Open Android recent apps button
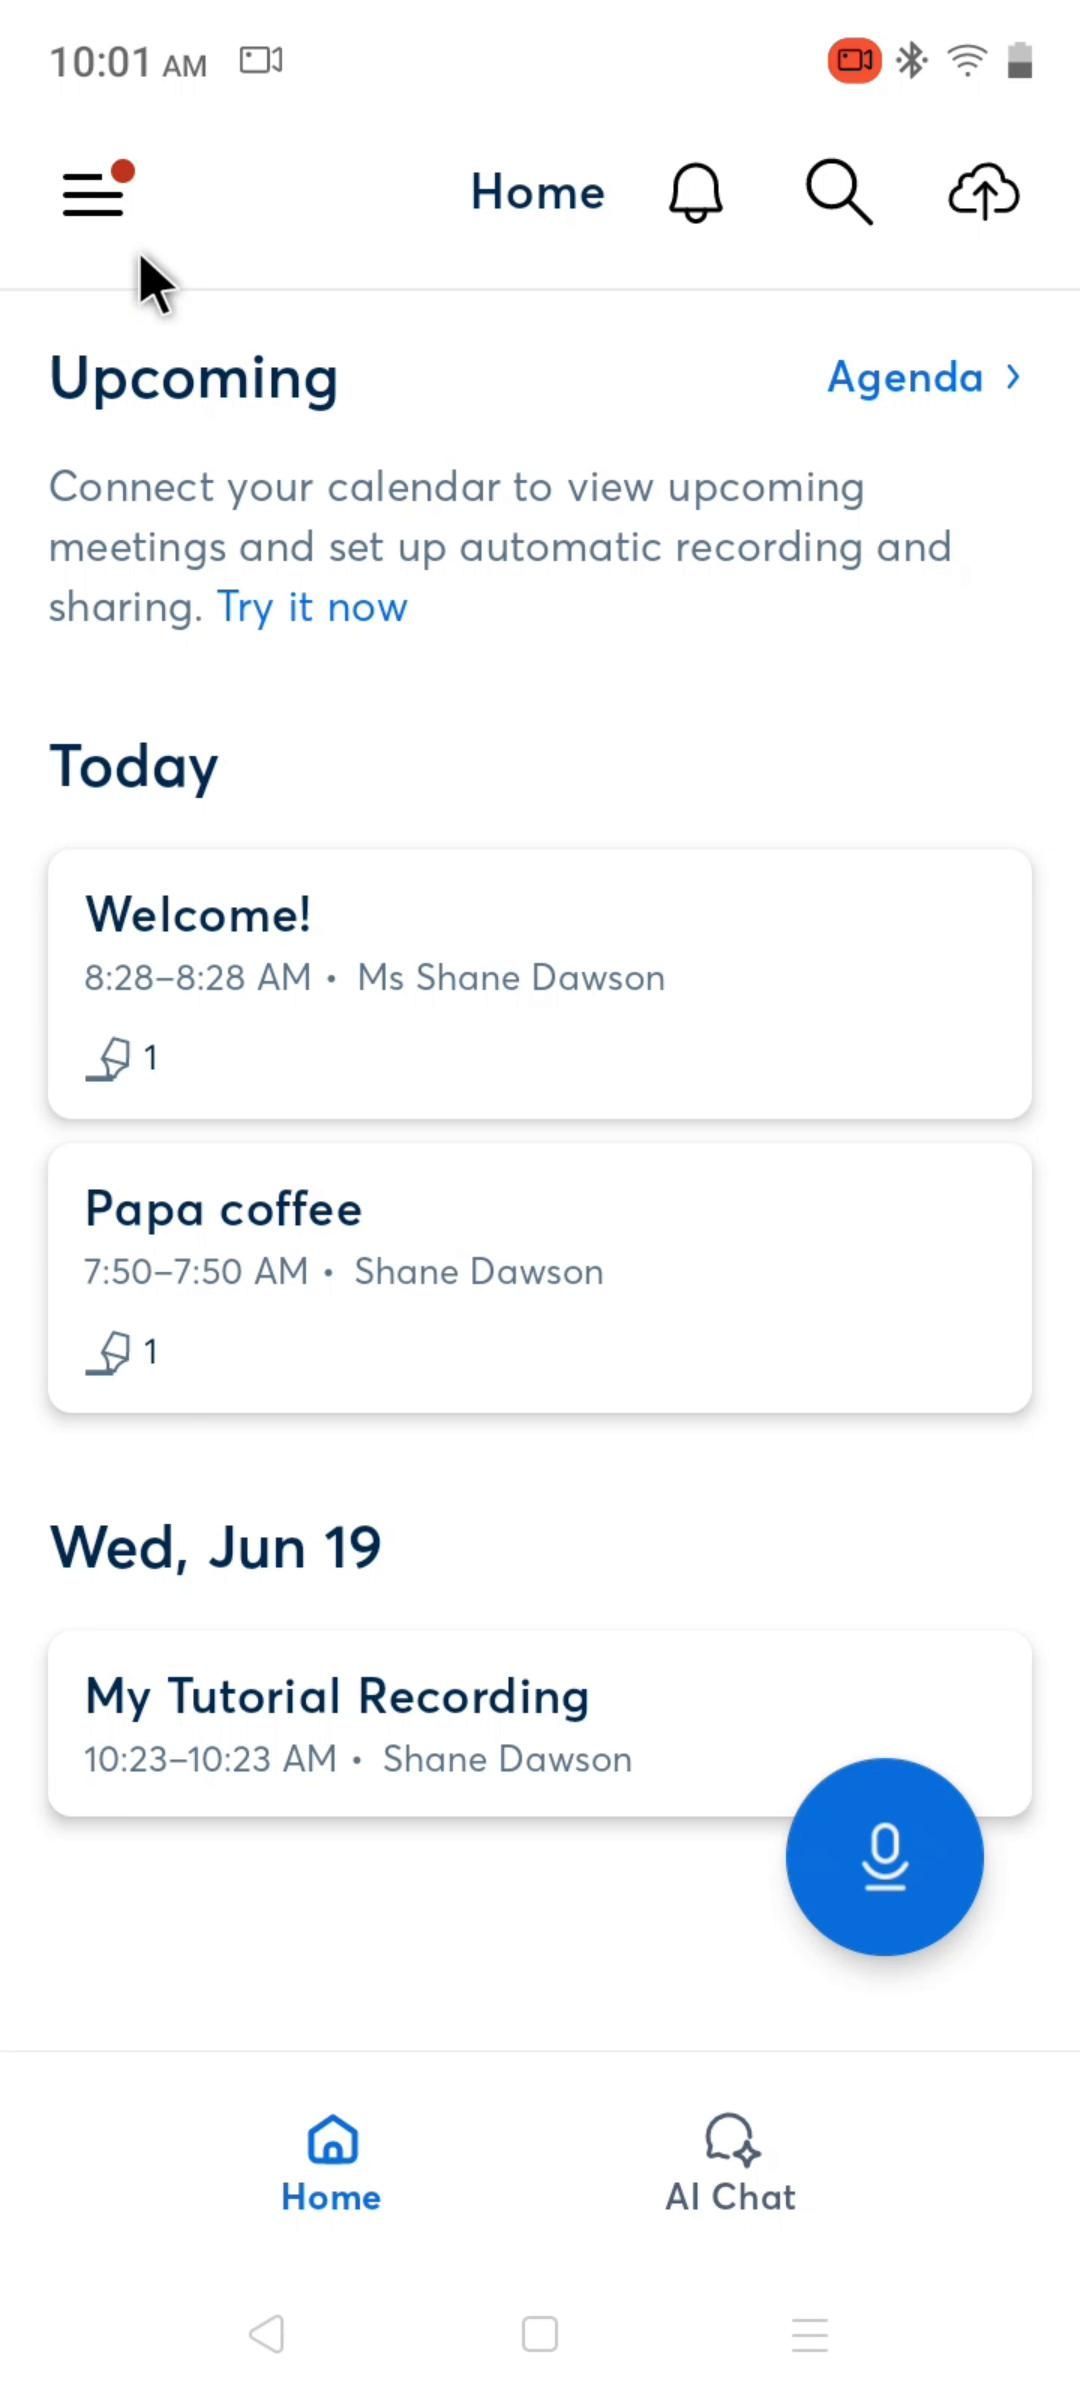This screenshot has width=1080, height=2400. (809, 2335)
